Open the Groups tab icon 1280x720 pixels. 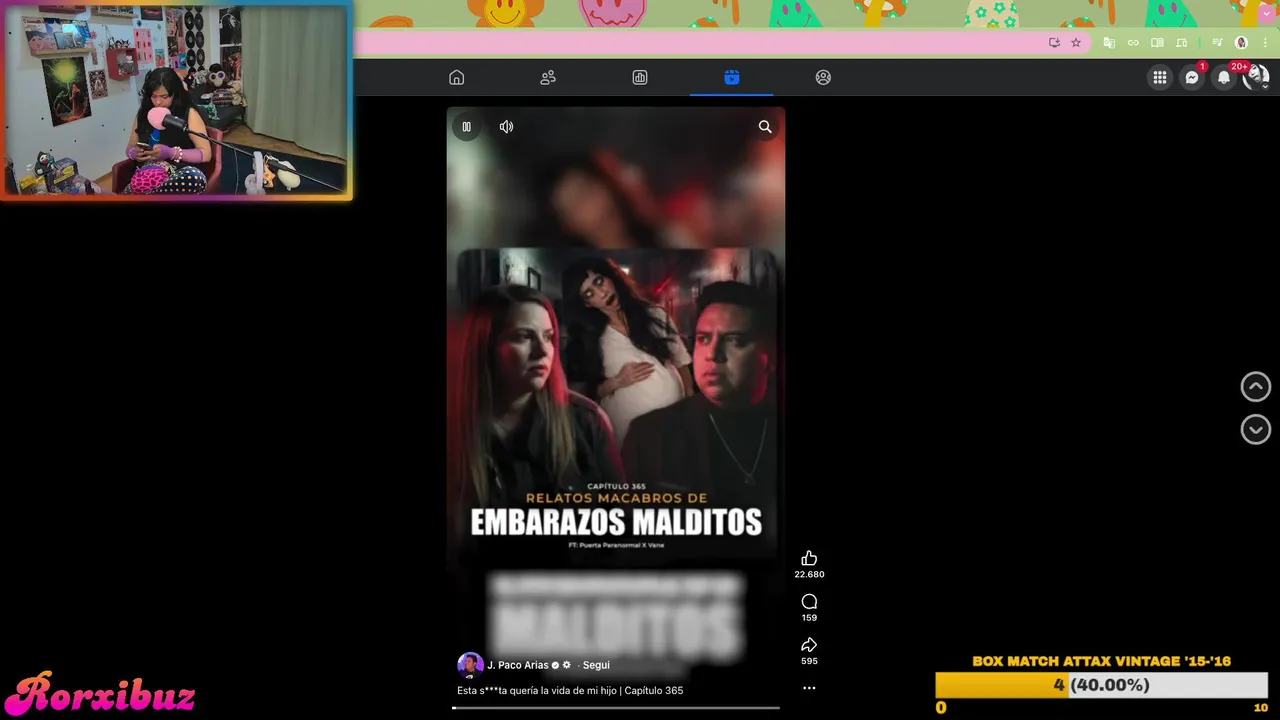(823, 77)
